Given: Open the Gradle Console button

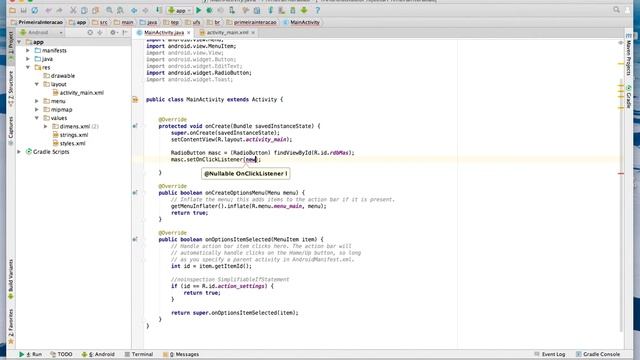Looking at the screenshot, I should coord(598,354).
